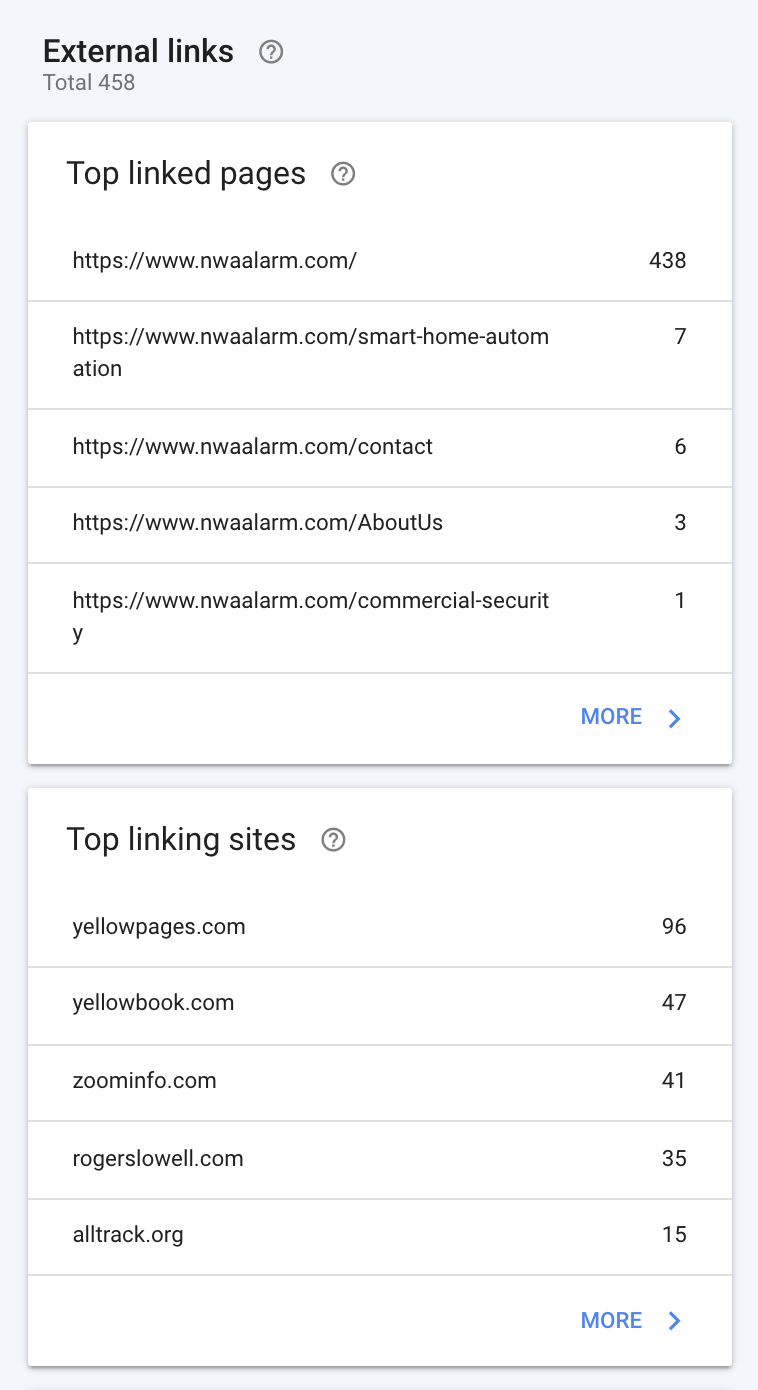Select the AboutUs page row
This screenshot has height=1390, width=758.
click(x=258, y=522)
